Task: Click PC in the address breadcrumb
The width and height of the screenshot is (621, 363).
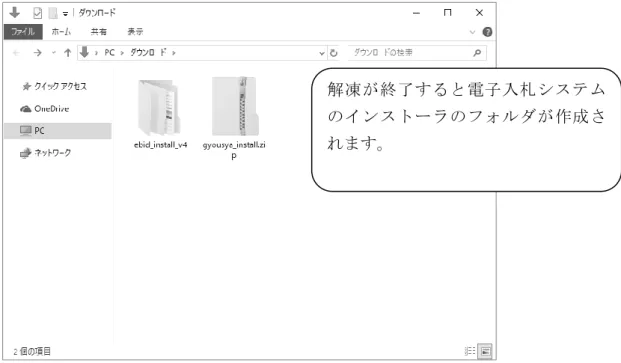Action: tap(109, 53)
